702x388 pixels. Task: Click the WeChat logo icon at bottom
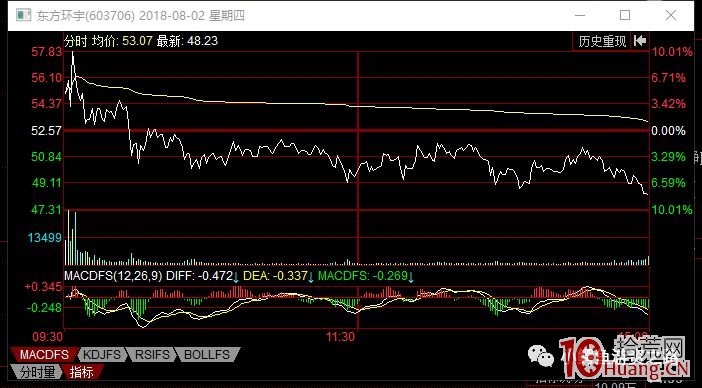pyautogui.click(x=541, y=355)
